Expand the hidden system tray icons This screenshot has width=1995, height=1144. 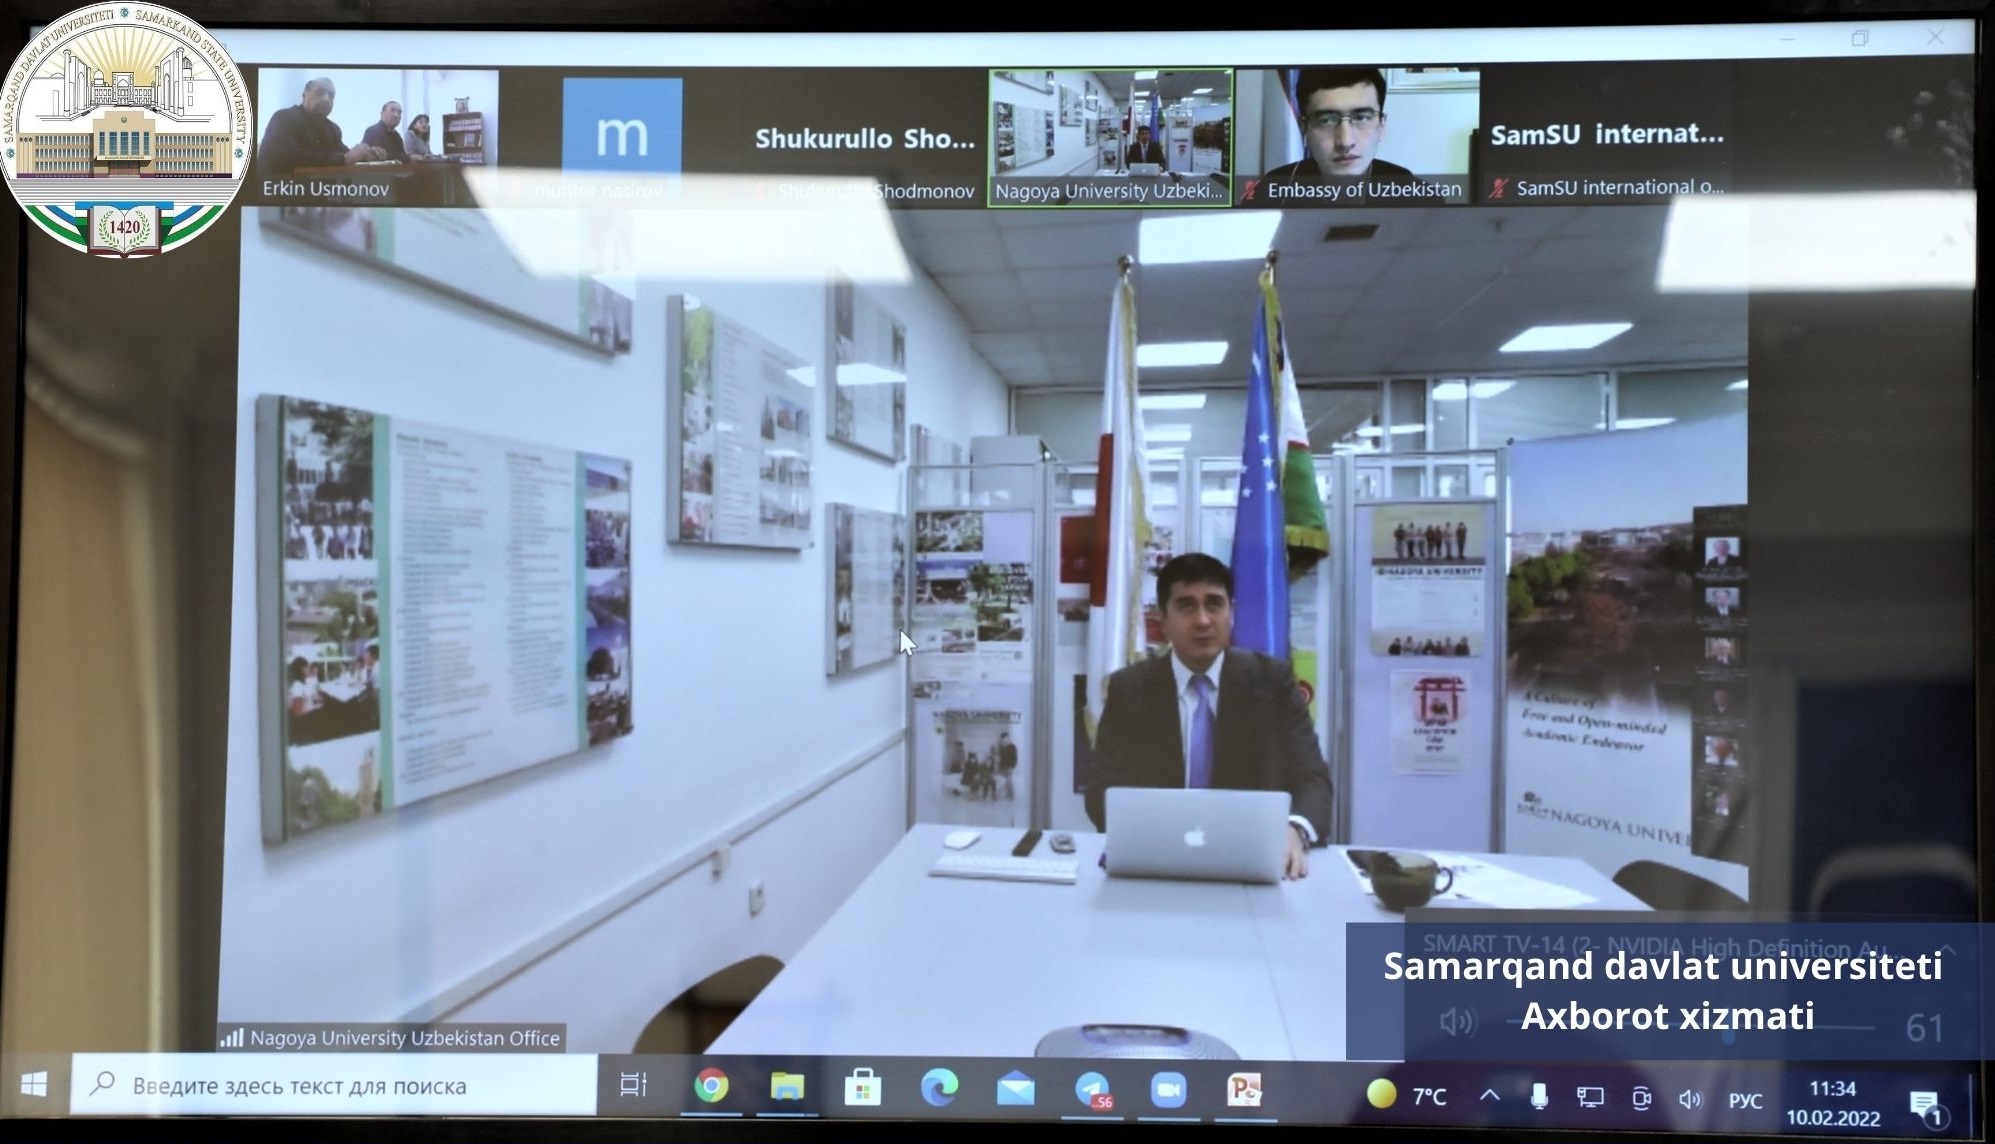tap(1490, 1096)
